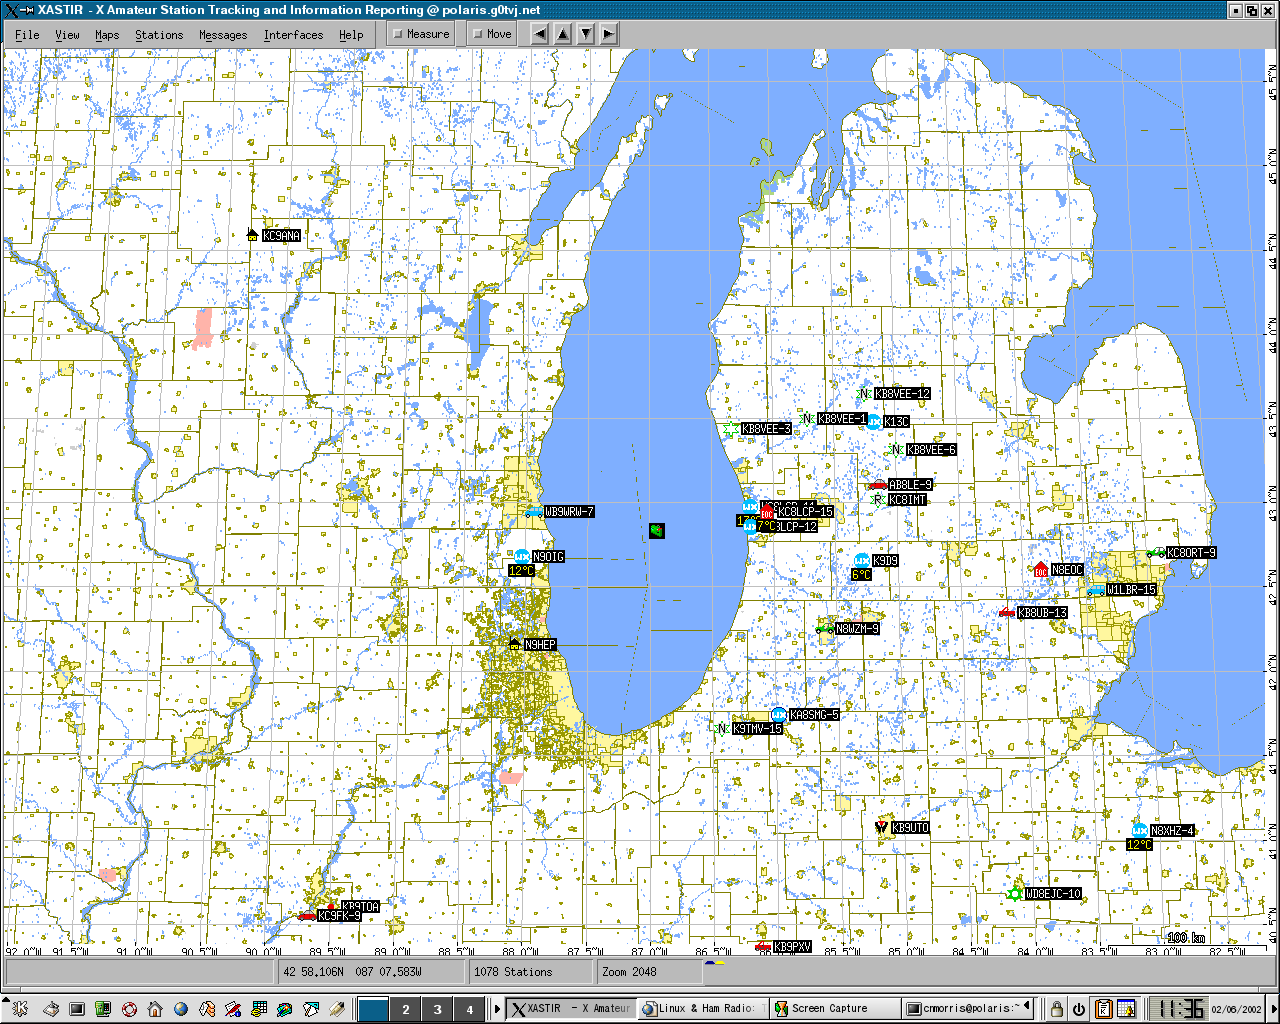
Task: Click the pan left arrow button
Action: coord(539,34)
